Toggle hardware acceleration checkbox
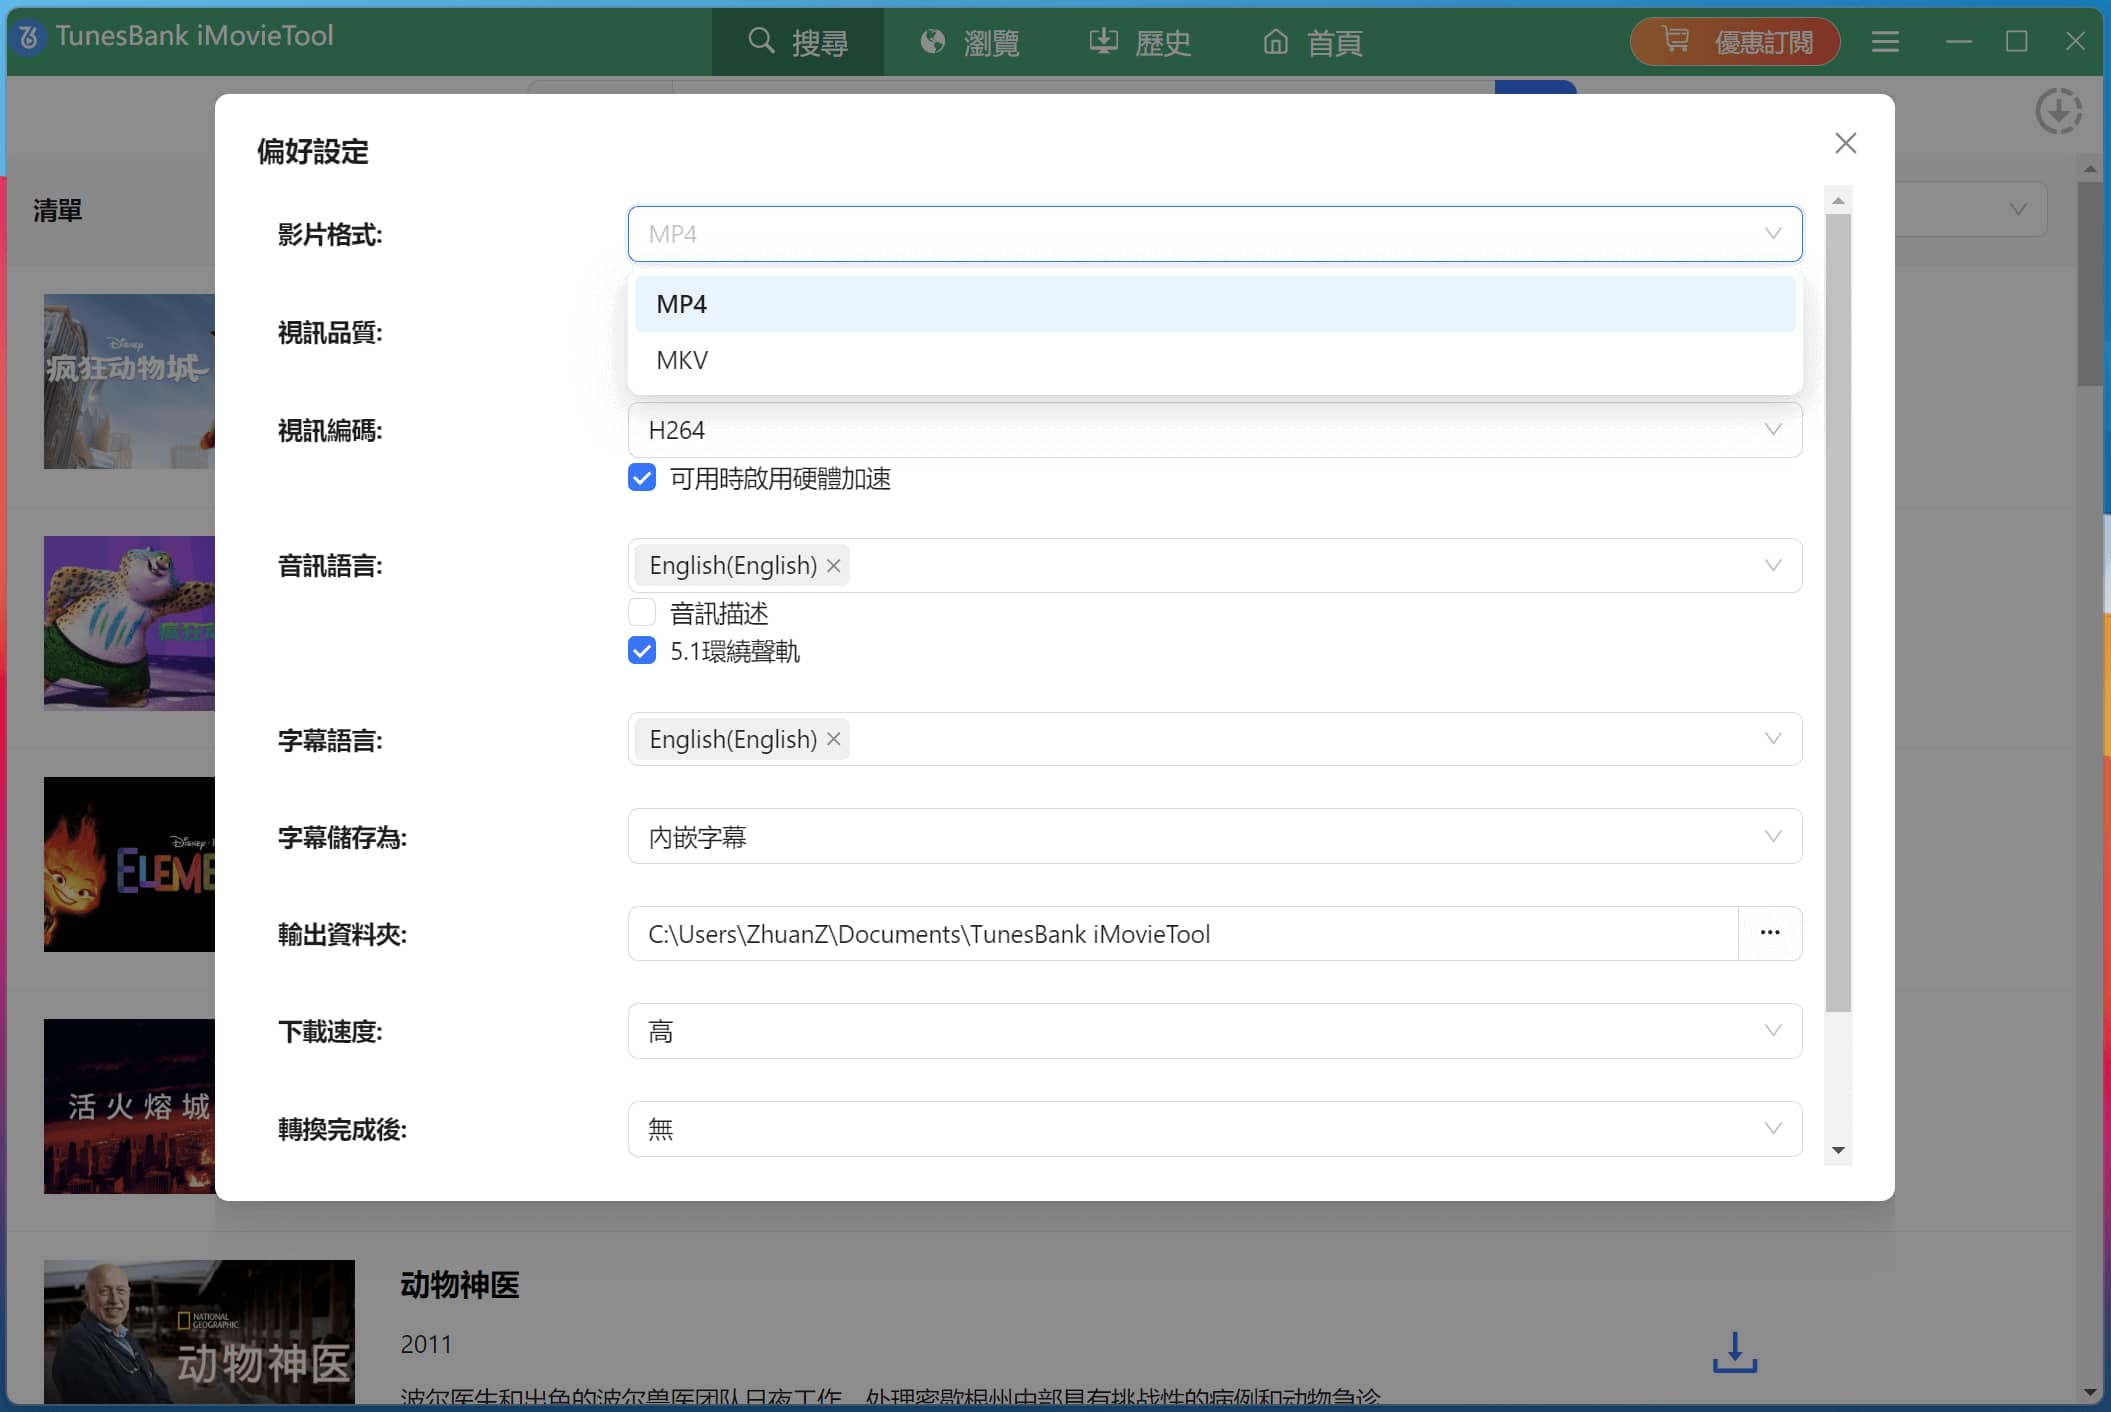Image resolution: width=2111 pixels, height=1412 pixels. pos(642,478)
